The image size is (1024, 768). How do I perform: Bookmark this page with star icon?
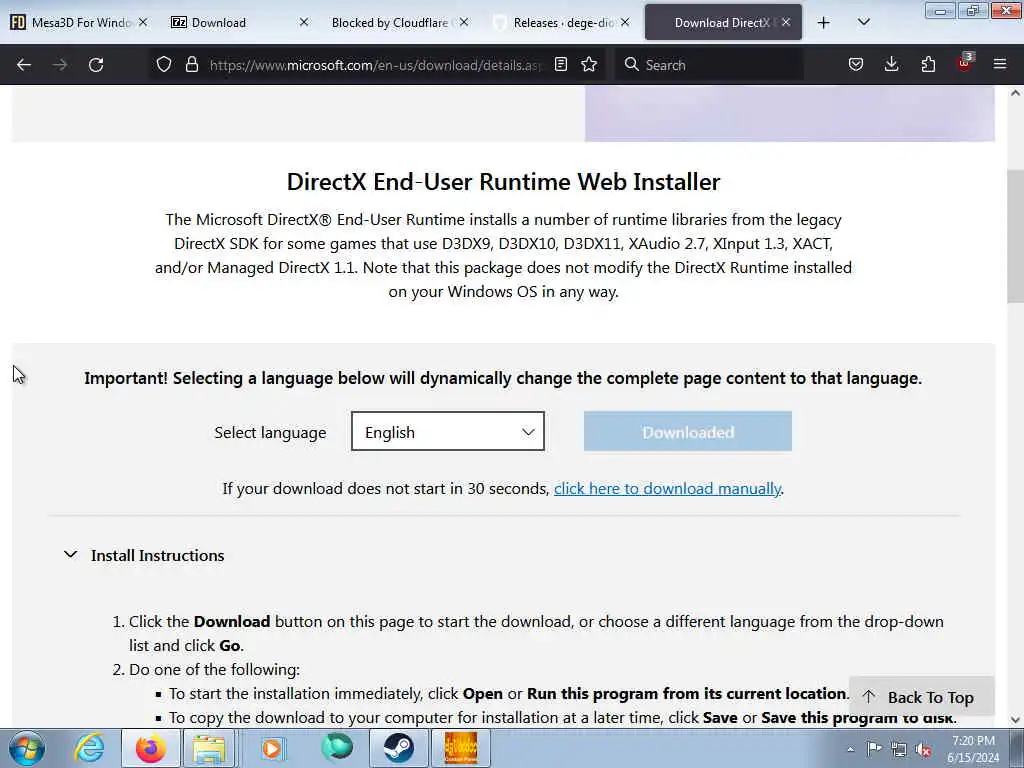[x=589, y=65]
